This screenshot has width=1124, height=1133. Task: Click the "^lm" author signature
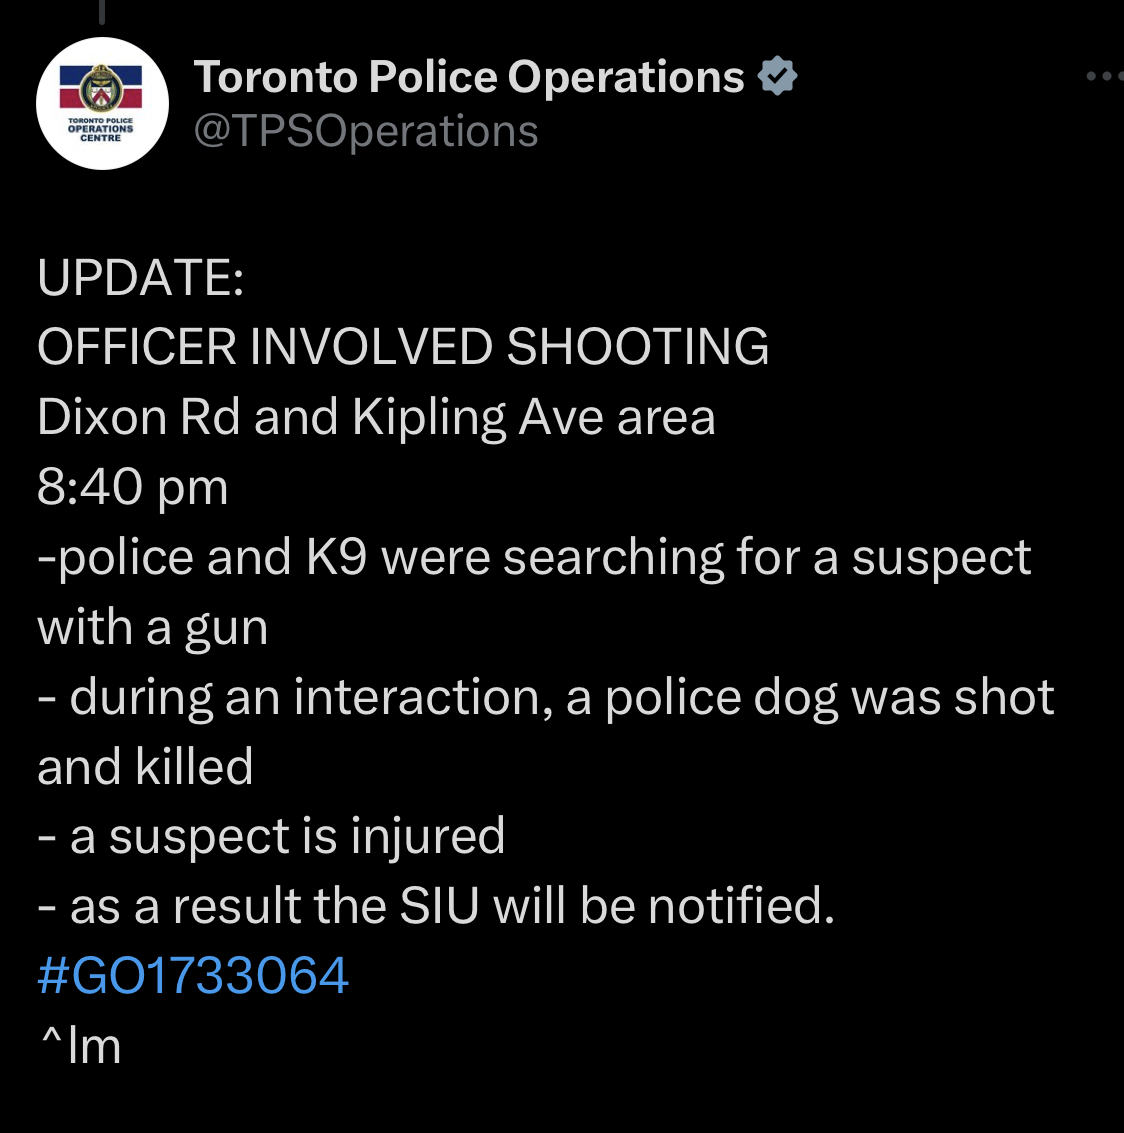click(x=80, y=1046)
